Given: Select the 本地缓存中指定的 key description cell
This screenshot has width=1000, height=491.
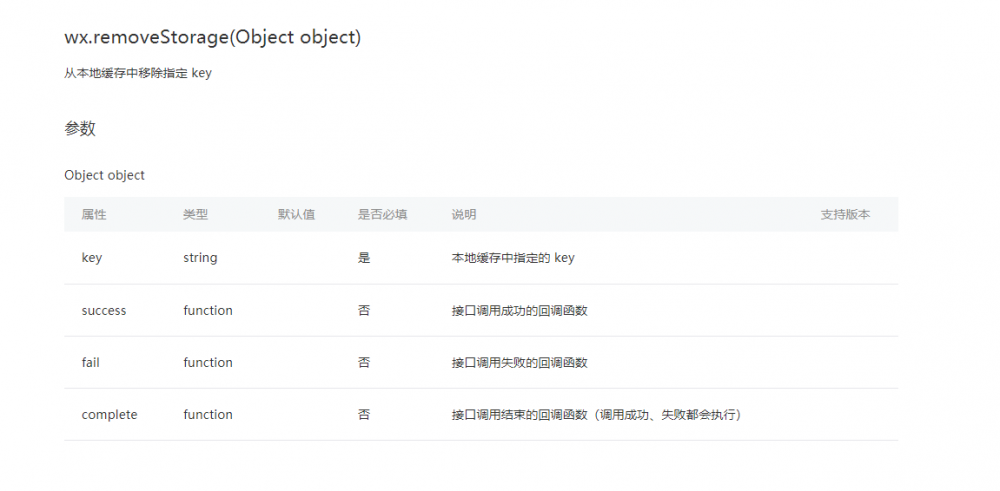Looking at the screenshot, I should pos(513,258).
